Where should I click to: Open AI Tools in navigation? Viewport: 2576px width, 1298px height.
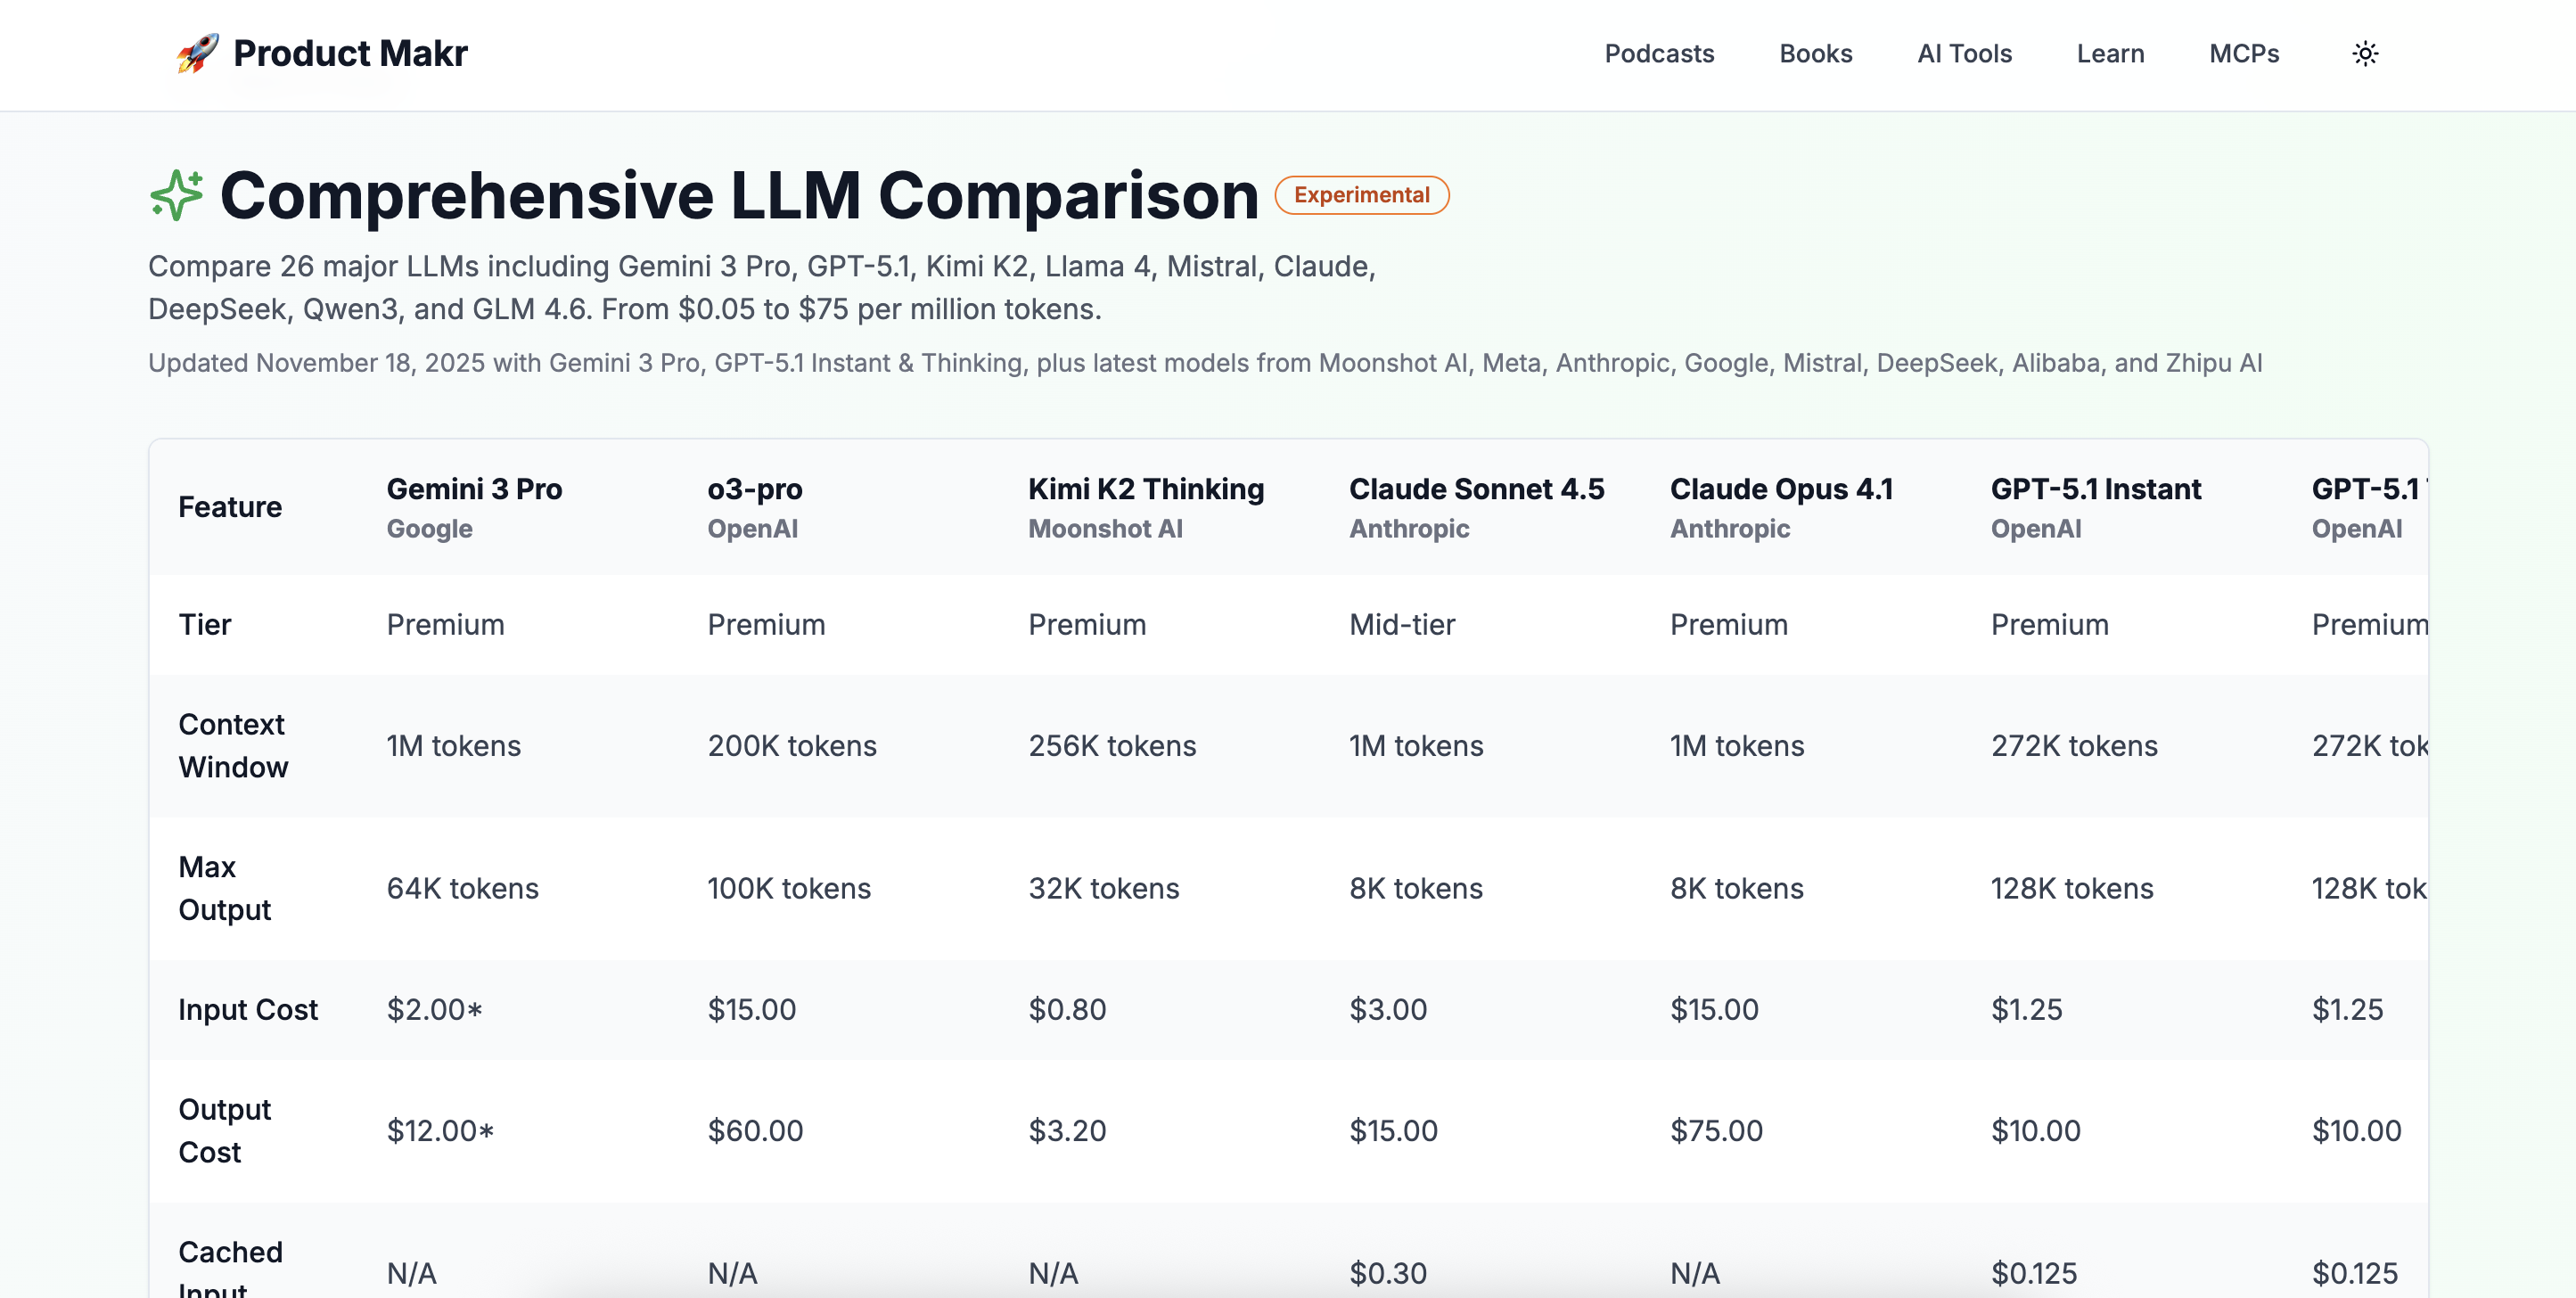point(1964,53)
